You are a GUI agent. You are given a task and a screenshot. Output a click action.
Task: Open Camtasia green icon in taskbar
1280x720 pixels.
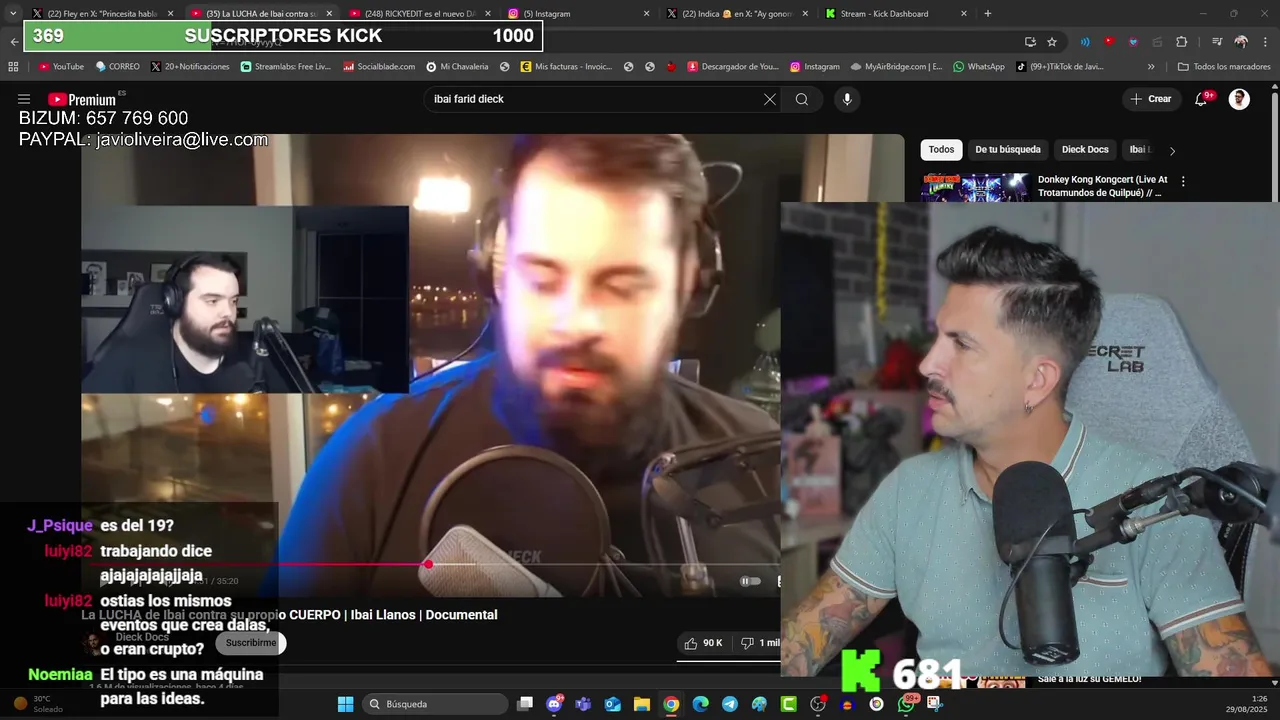[x=788, y=704]
